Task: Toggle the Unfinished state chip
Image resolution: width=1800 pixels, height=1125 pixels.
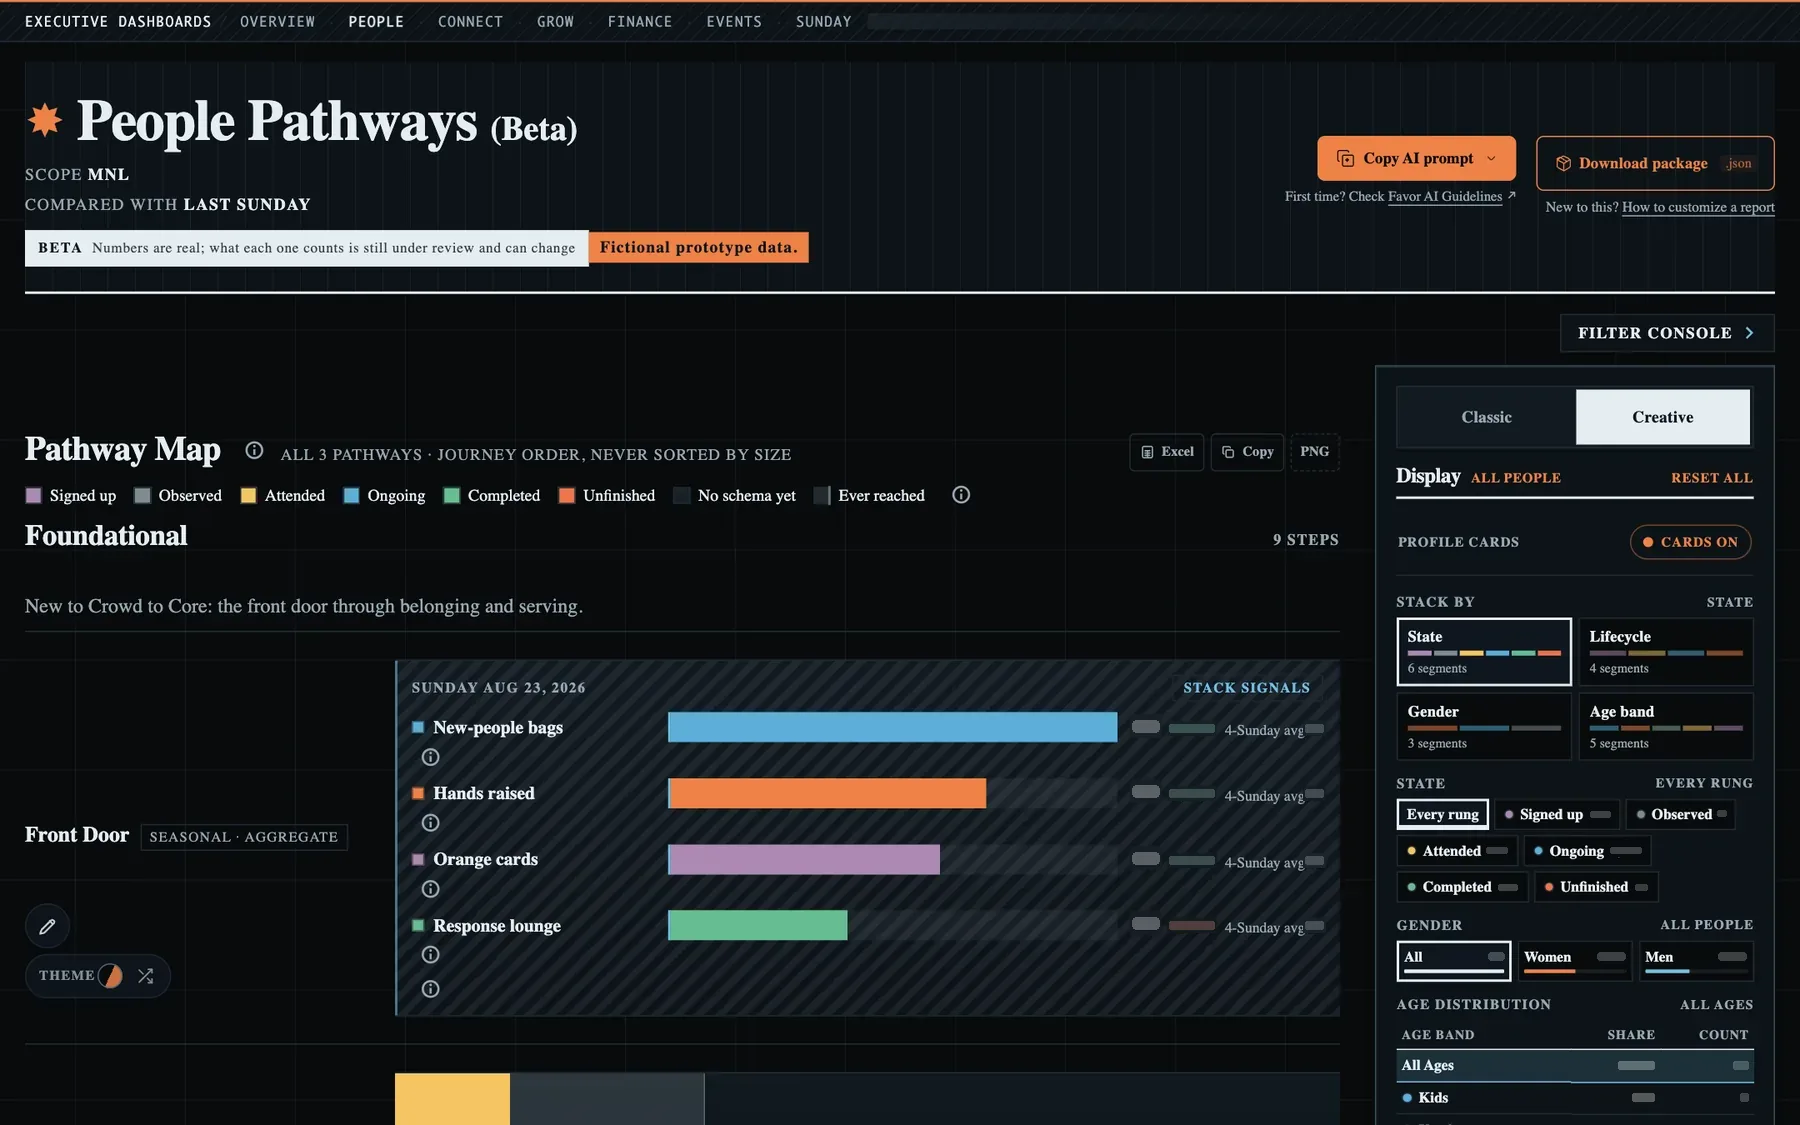Action: tap(1596, 887)
